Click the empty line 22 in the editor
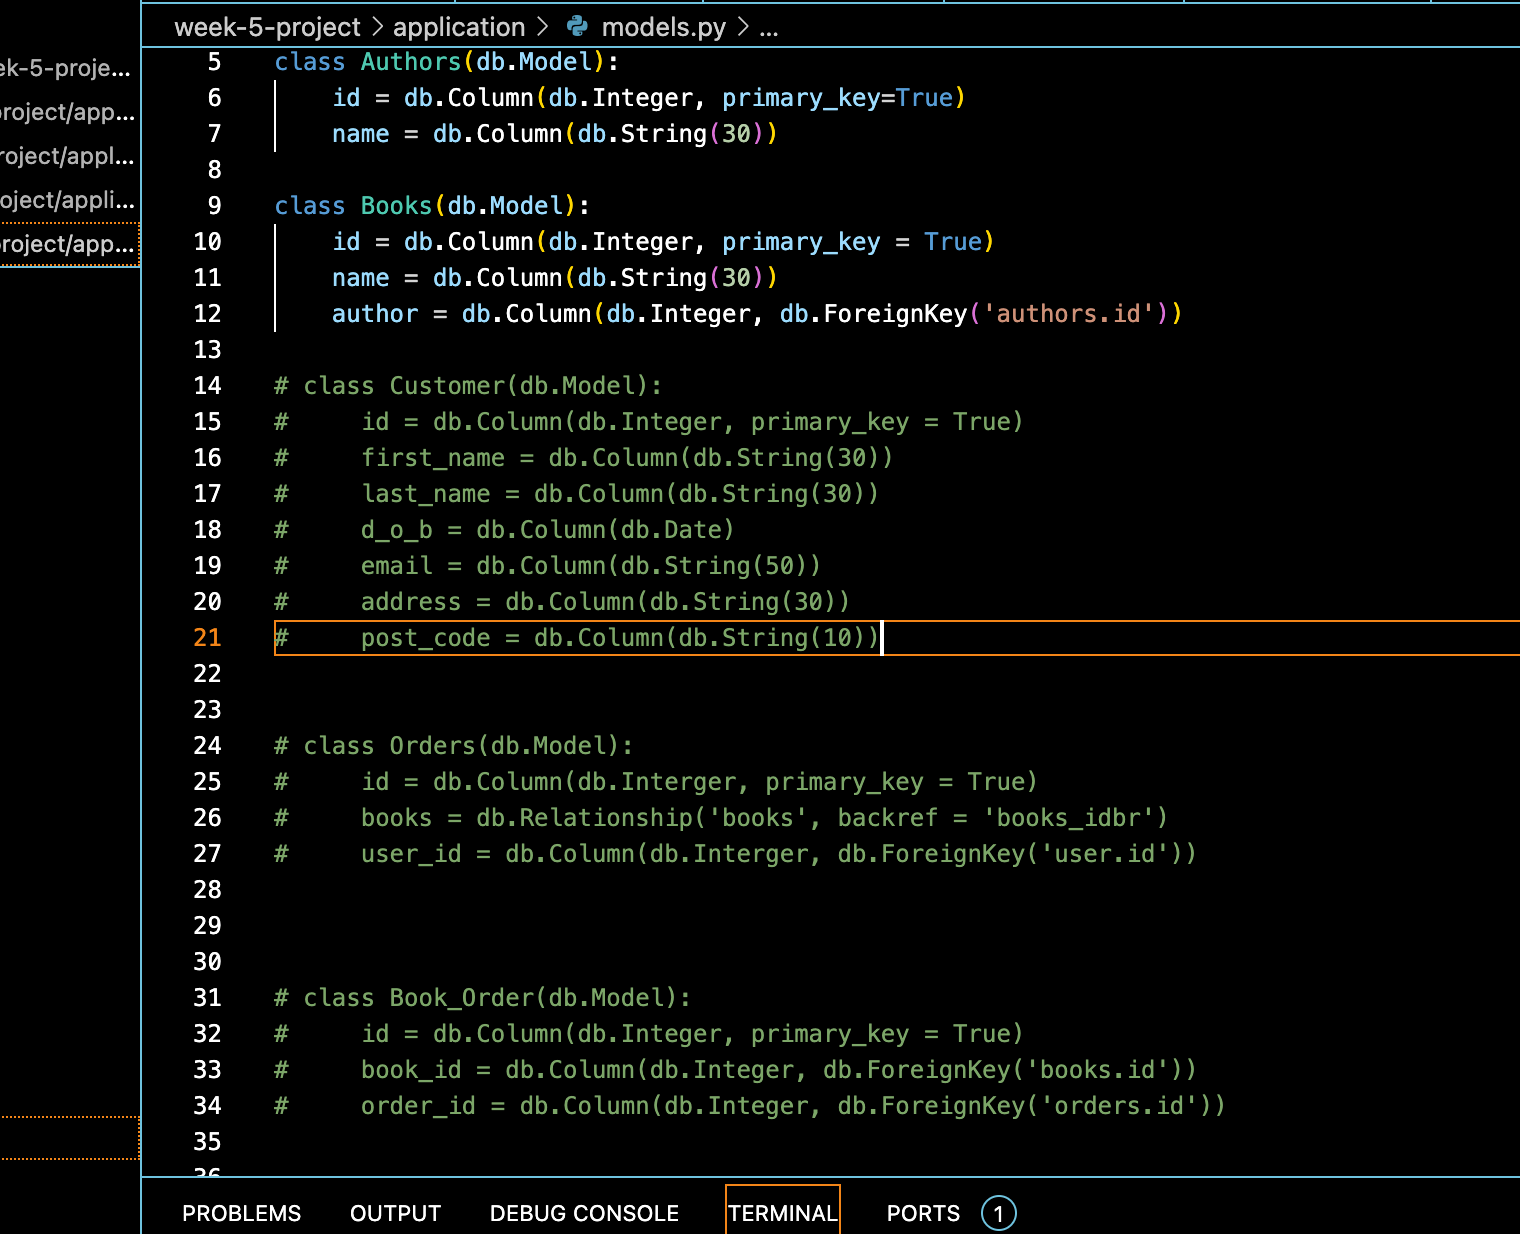 [x=897, y=674]
